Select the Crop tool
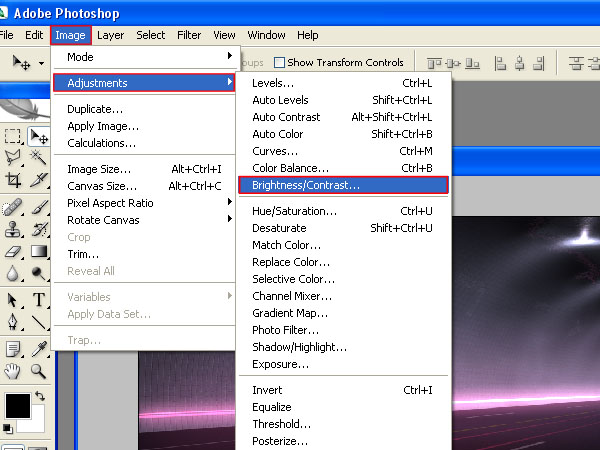600x450 pixels. (13, 179)
